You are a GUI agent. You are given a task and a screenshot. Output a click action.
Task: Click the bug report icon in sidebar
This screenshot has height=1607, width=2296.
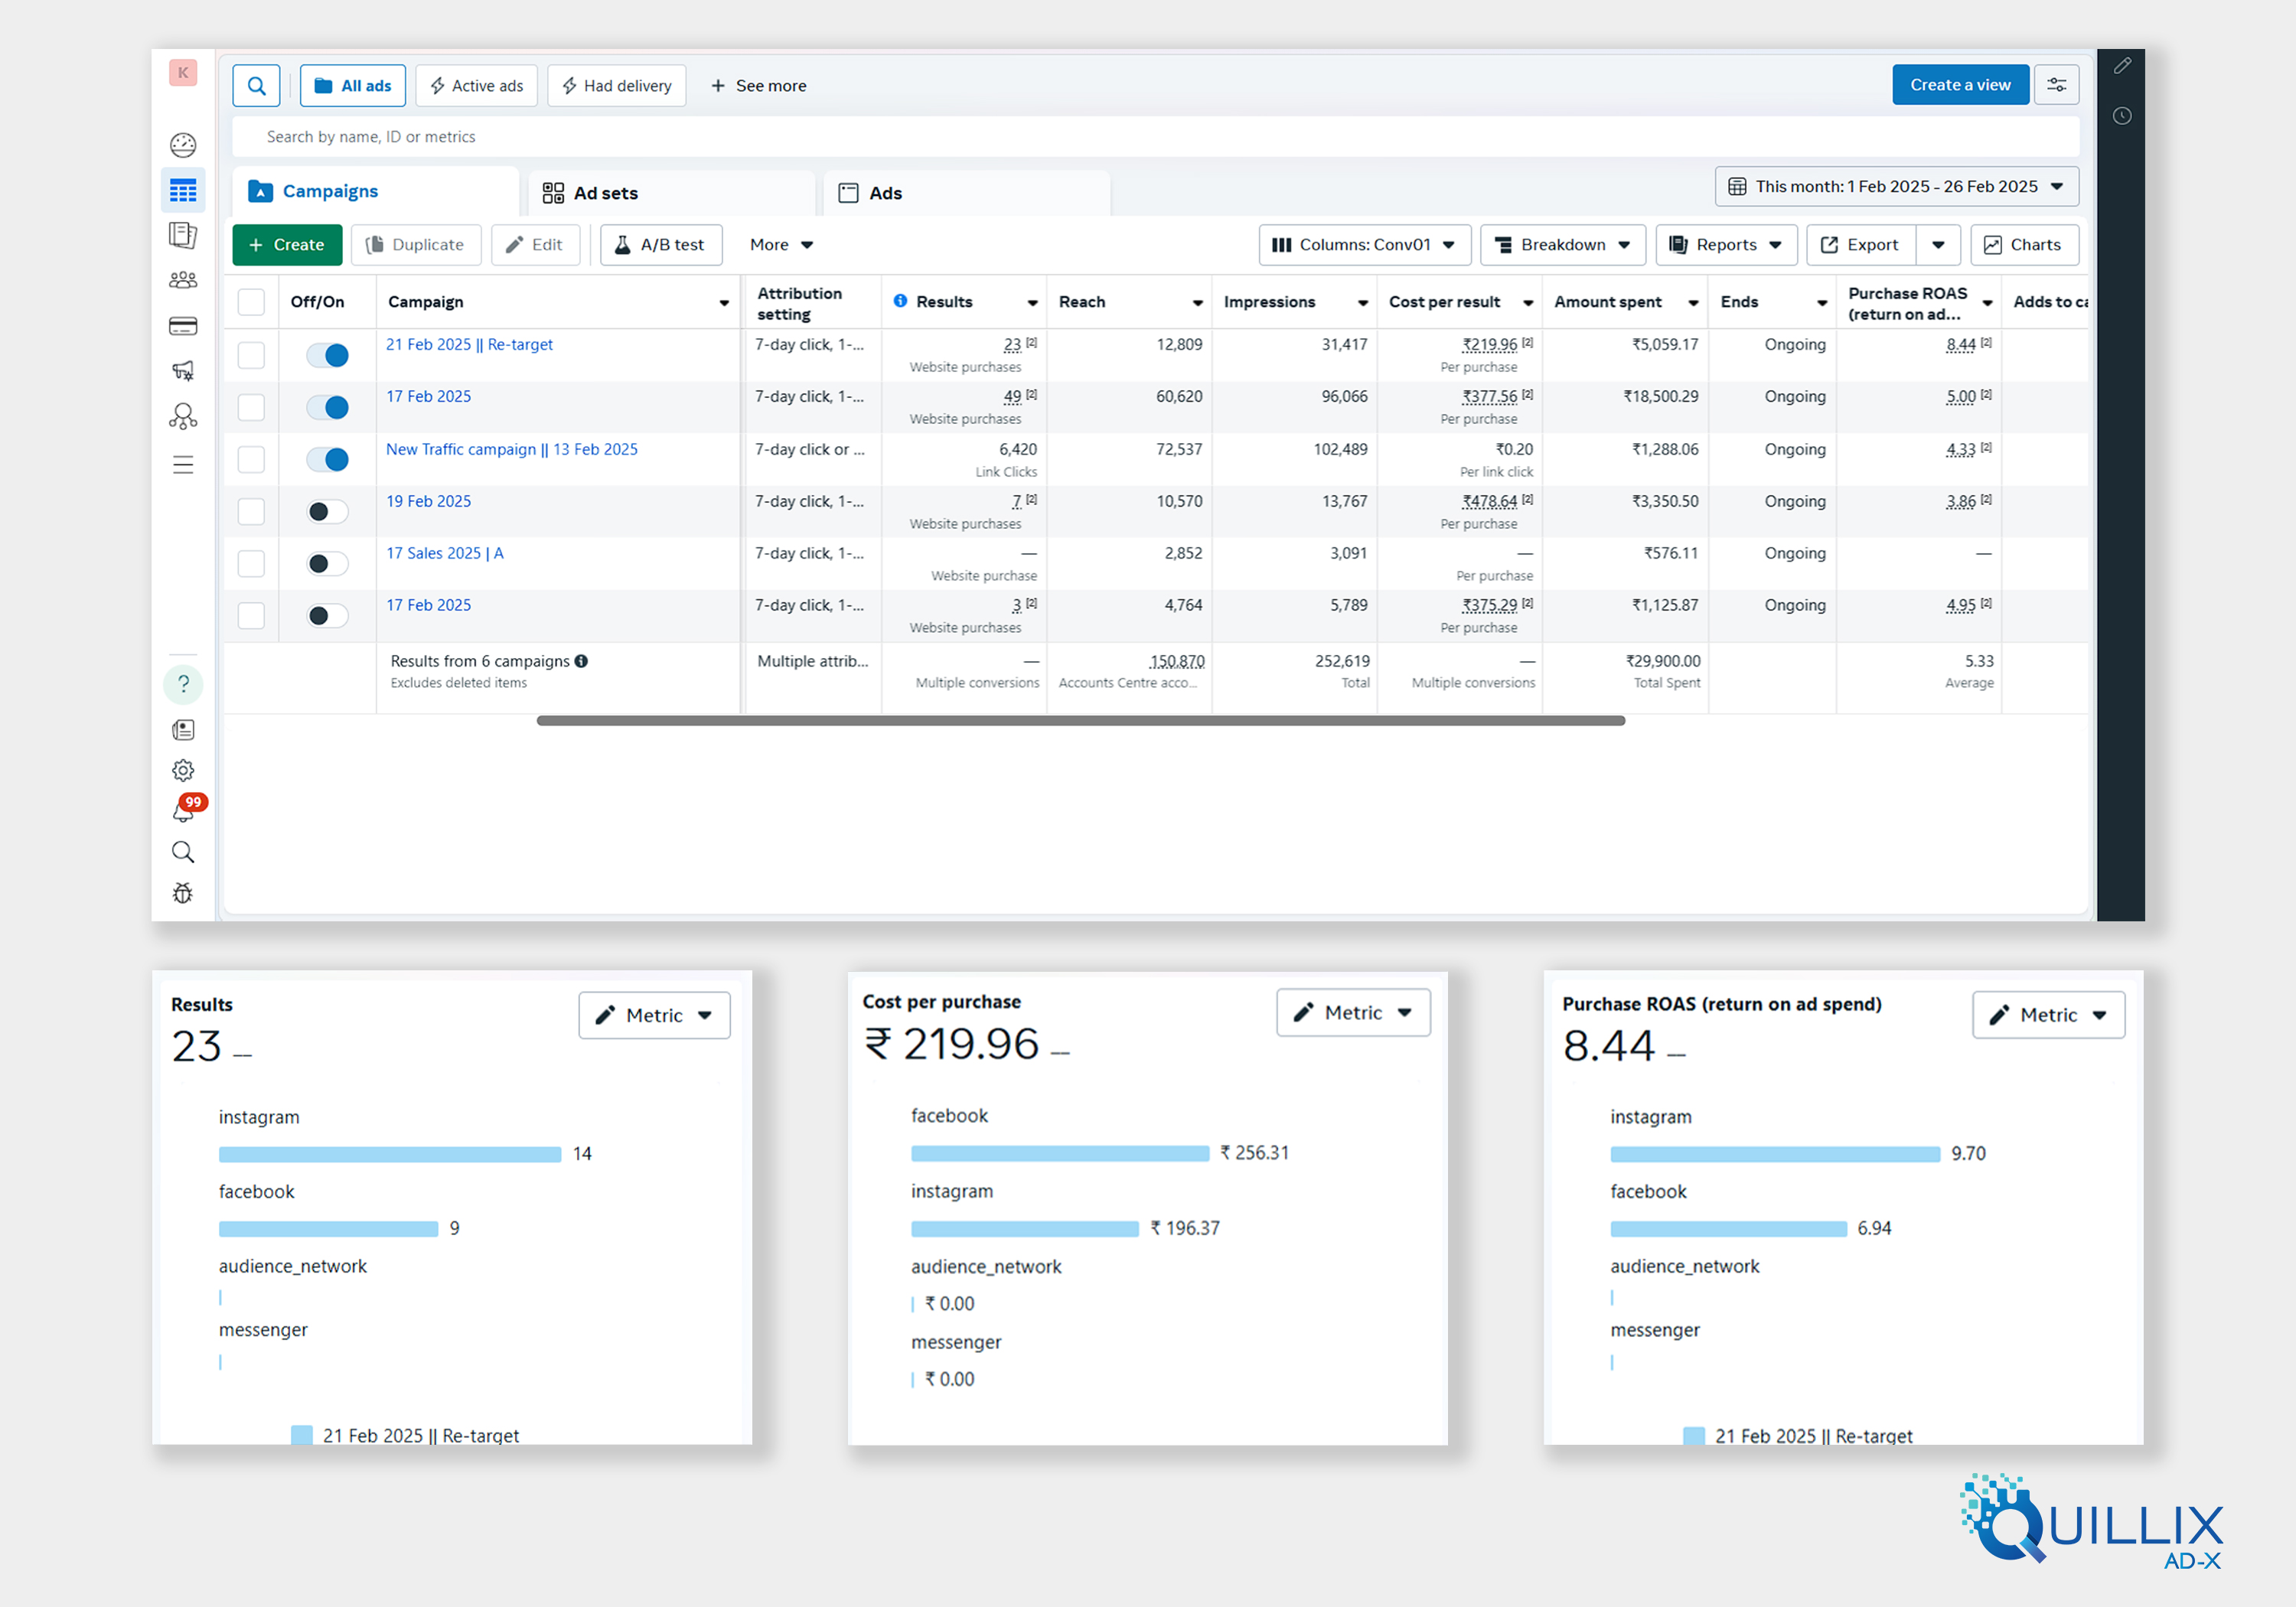(x=183, y=893)
